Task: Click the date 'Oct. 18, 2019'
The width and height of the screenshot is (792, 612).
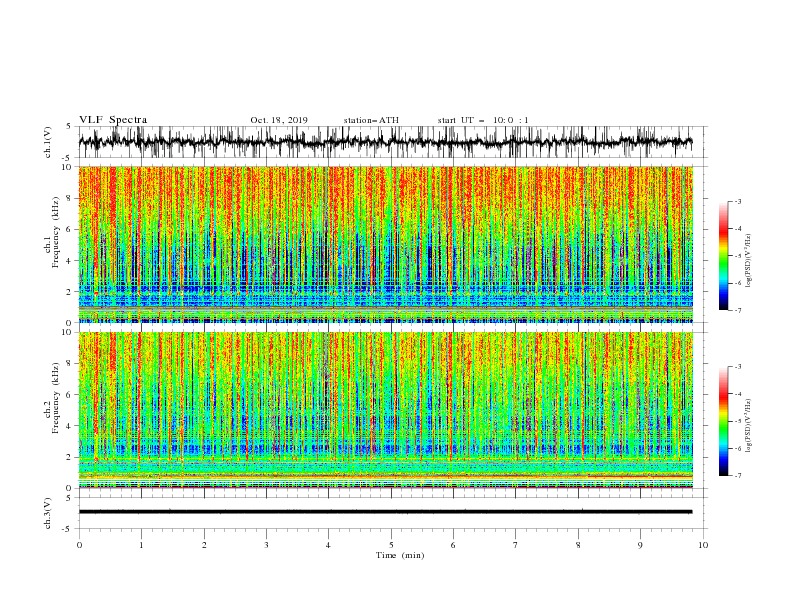Action: point(279,120)
